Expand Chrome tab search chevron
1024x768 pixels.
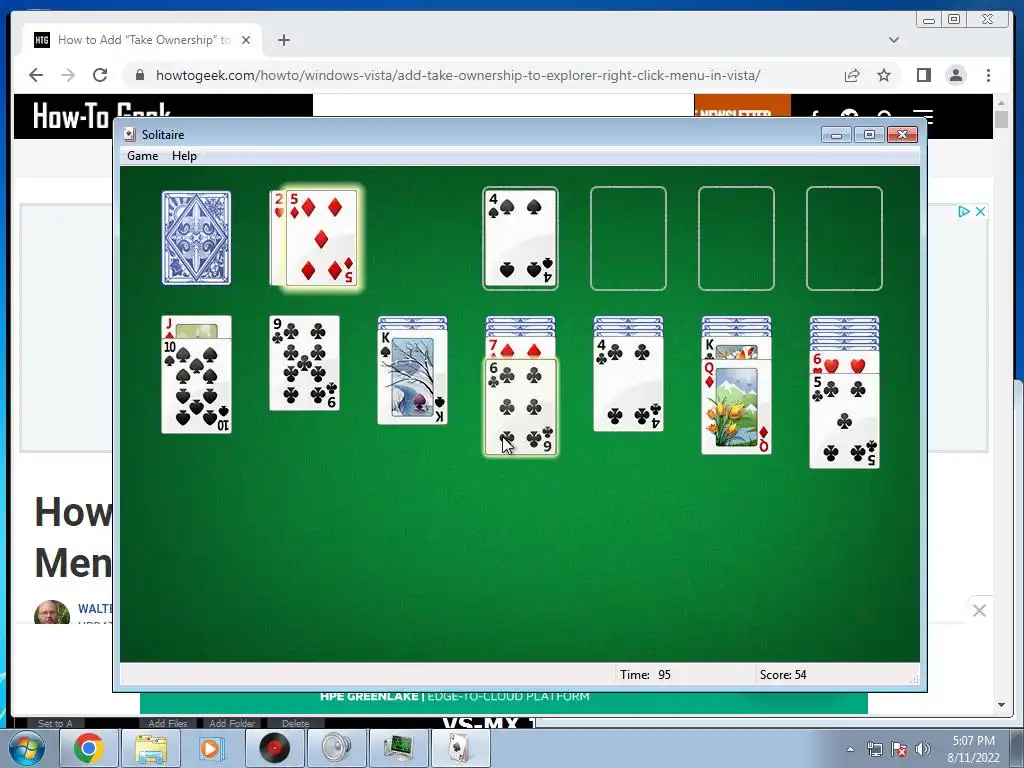894,40
